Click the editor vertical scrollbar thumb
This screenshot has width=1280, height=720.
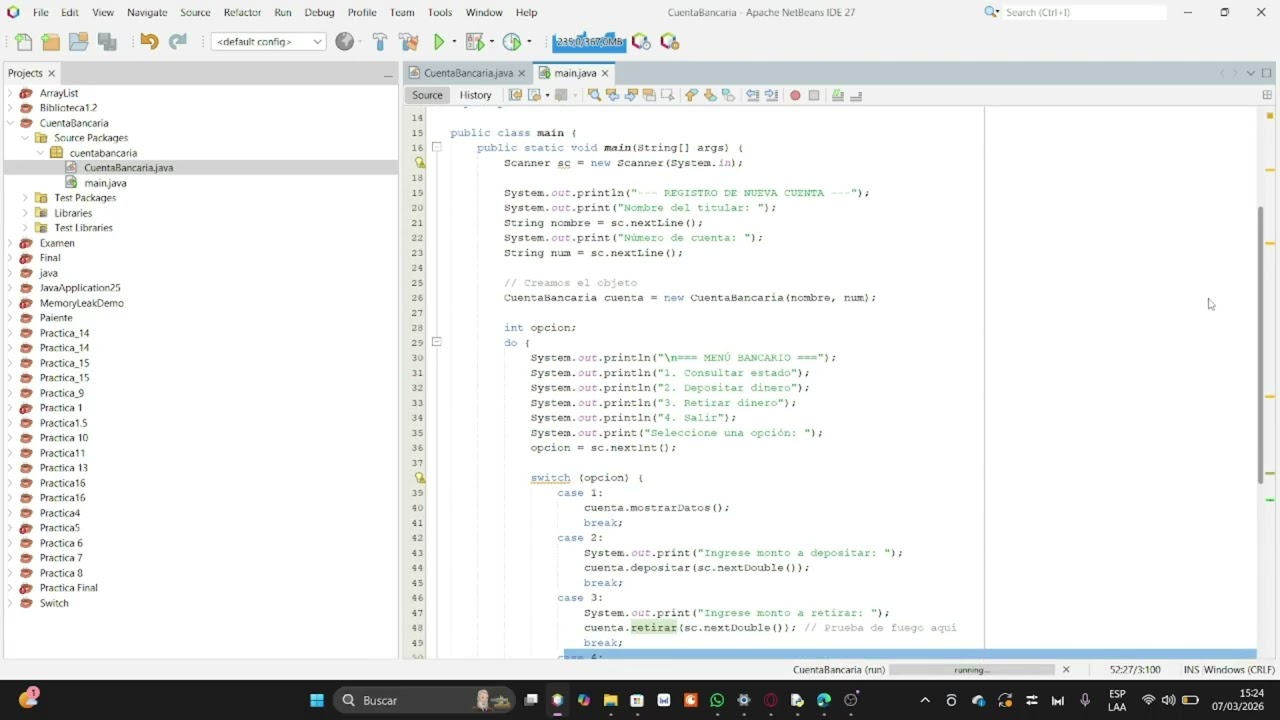[x=1260, y=345]
